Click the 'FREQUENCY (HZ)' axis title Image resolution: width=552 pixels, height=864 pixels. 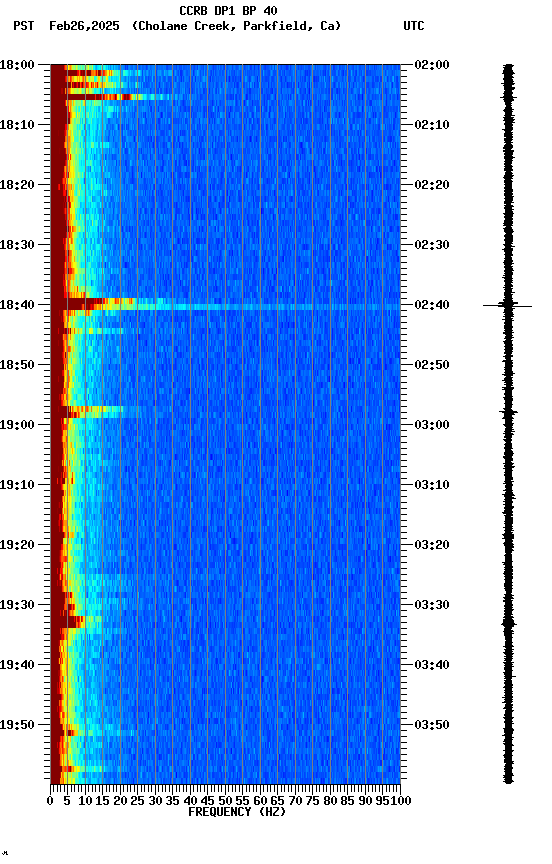[x=237, y=812]
